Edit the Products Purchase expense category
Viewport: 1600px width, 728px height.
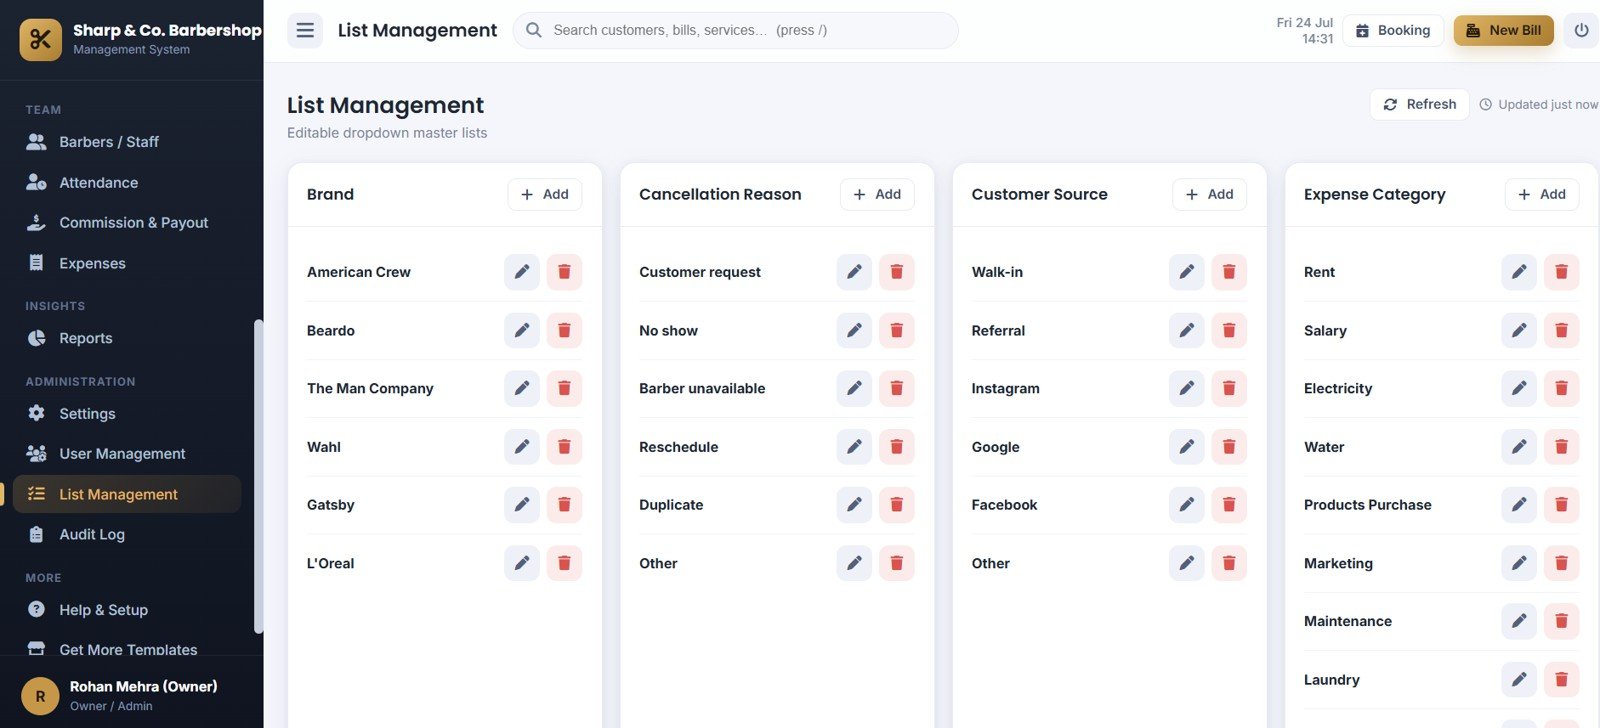pos(1519,505)
